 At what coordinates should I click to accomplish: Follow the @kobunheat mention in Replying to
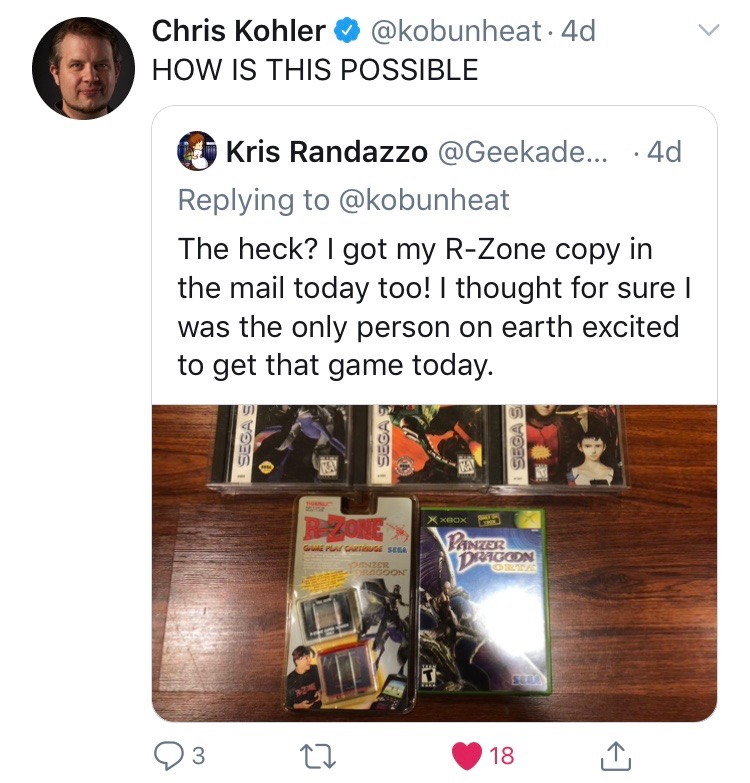pos(424,200)
